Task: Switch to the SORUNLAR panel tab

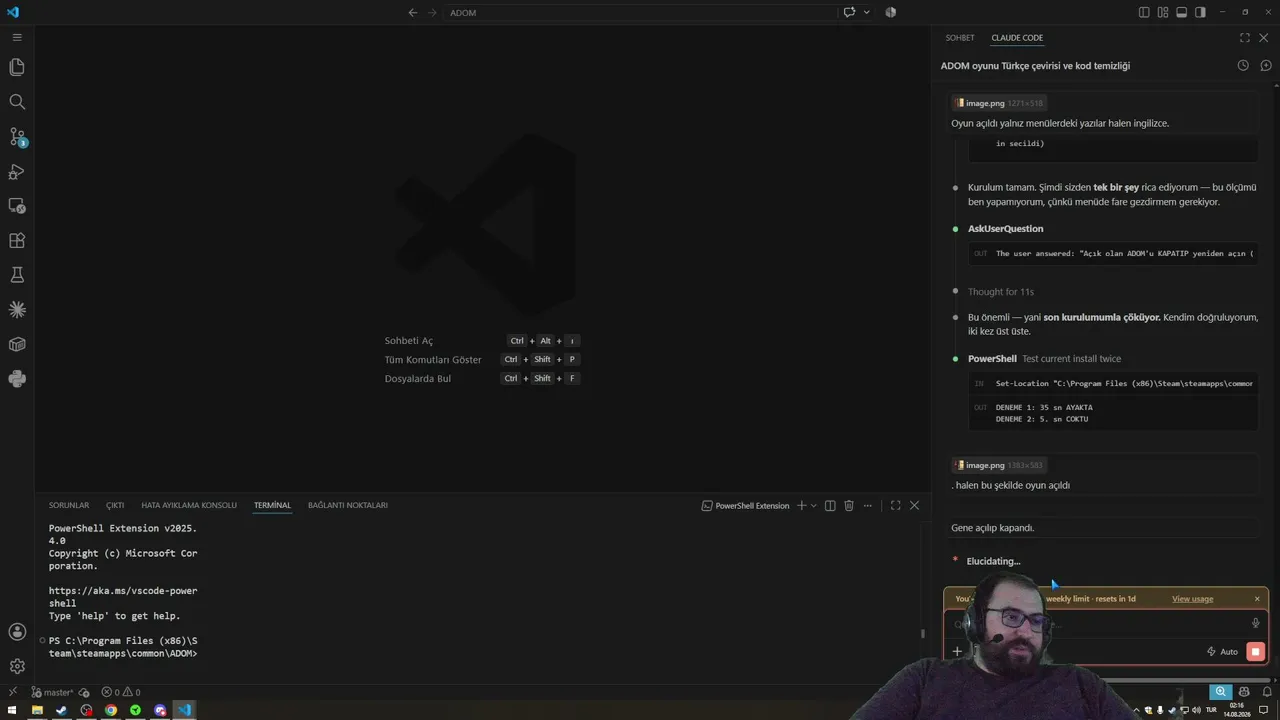Action: click(x=69, y=506)
